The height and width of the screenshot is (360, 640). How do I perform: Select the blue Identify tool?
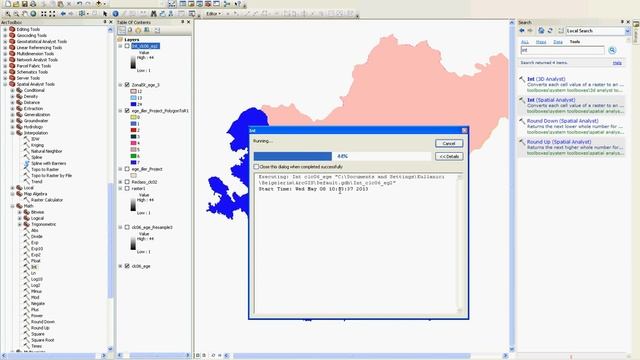tap(116, 14)
